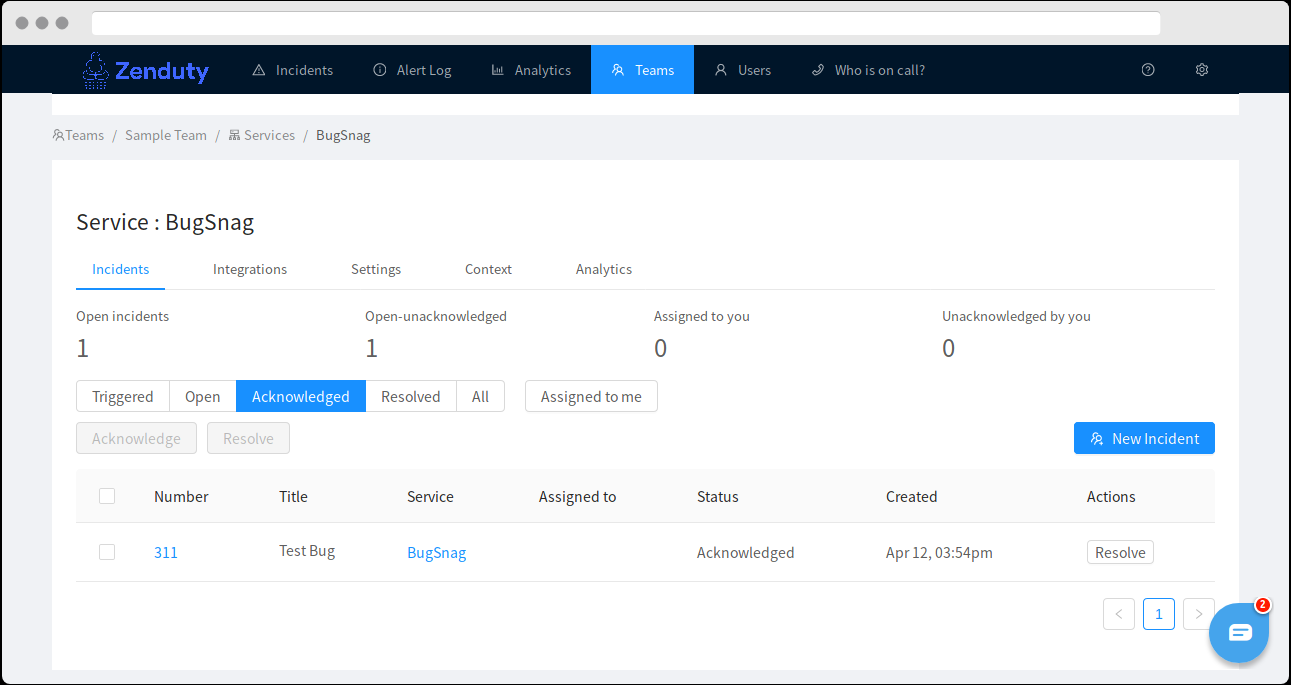Open Who is on call? page
The height and width of the screenshot is (685, 1291).
pyautogui.click(x=868, y=70)
